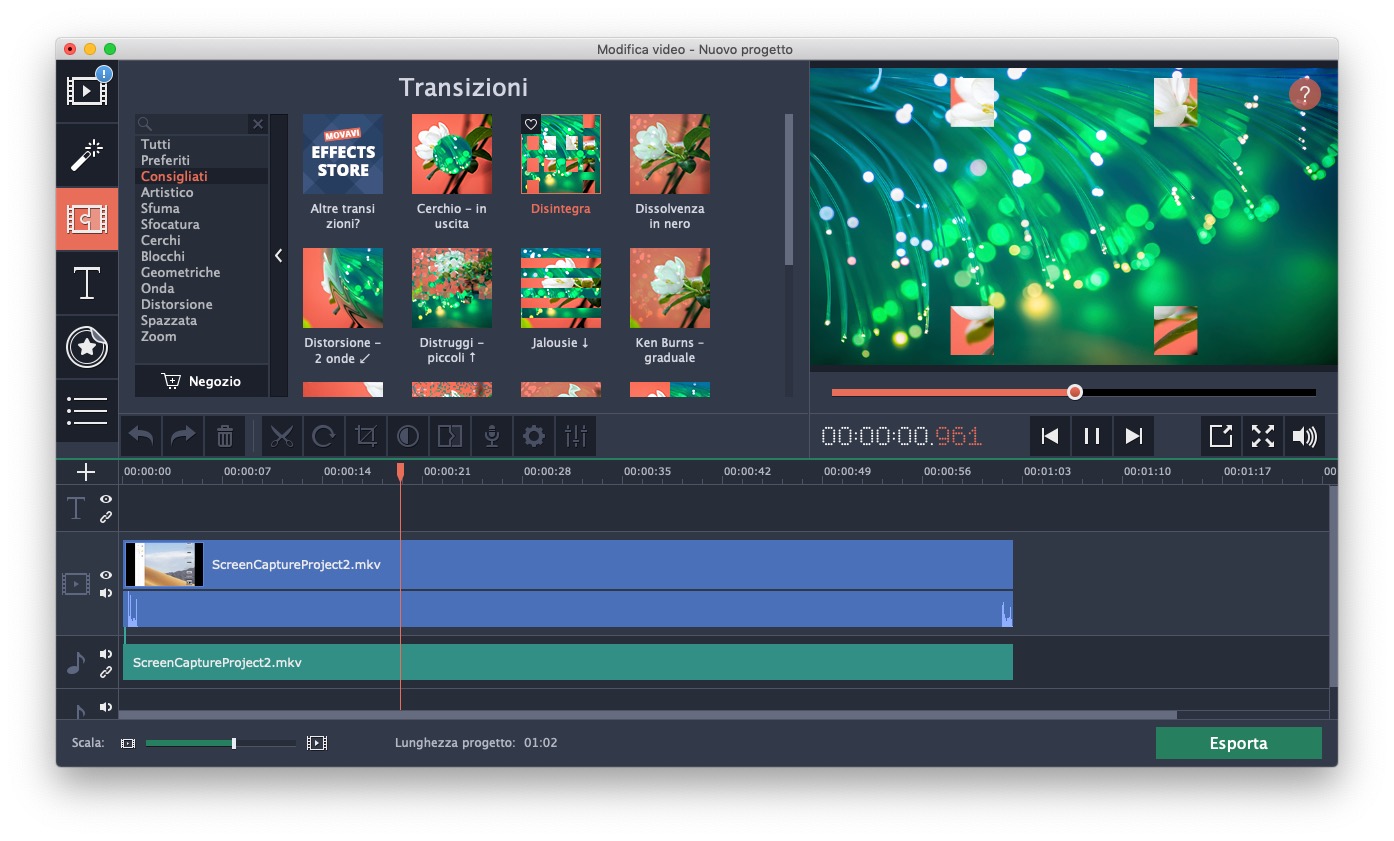Open the Movavi Effects Store thumbnail
Image resolution: width=1394 pixels, height=841 pixels.
(x=343, y=154)
